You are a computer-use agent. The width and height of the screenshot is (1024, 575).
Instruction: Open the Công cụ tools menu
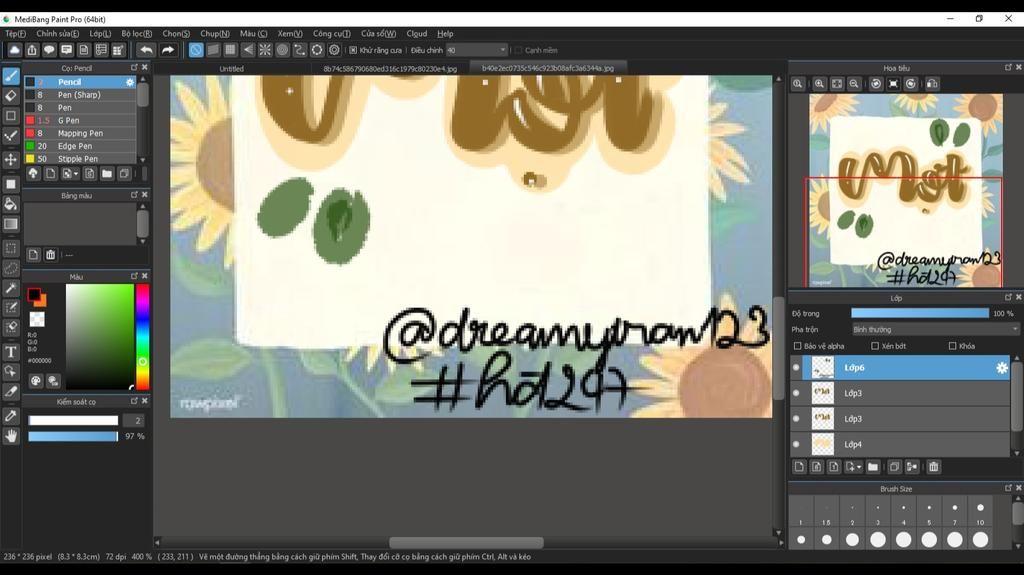[331, 34]
